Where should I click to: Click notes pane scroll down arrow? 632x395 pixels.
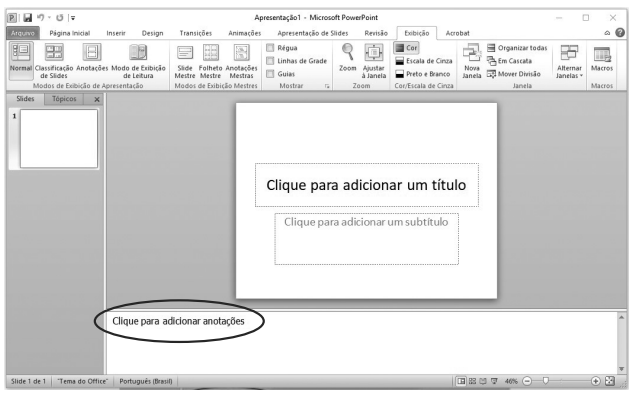pos(621,369)
